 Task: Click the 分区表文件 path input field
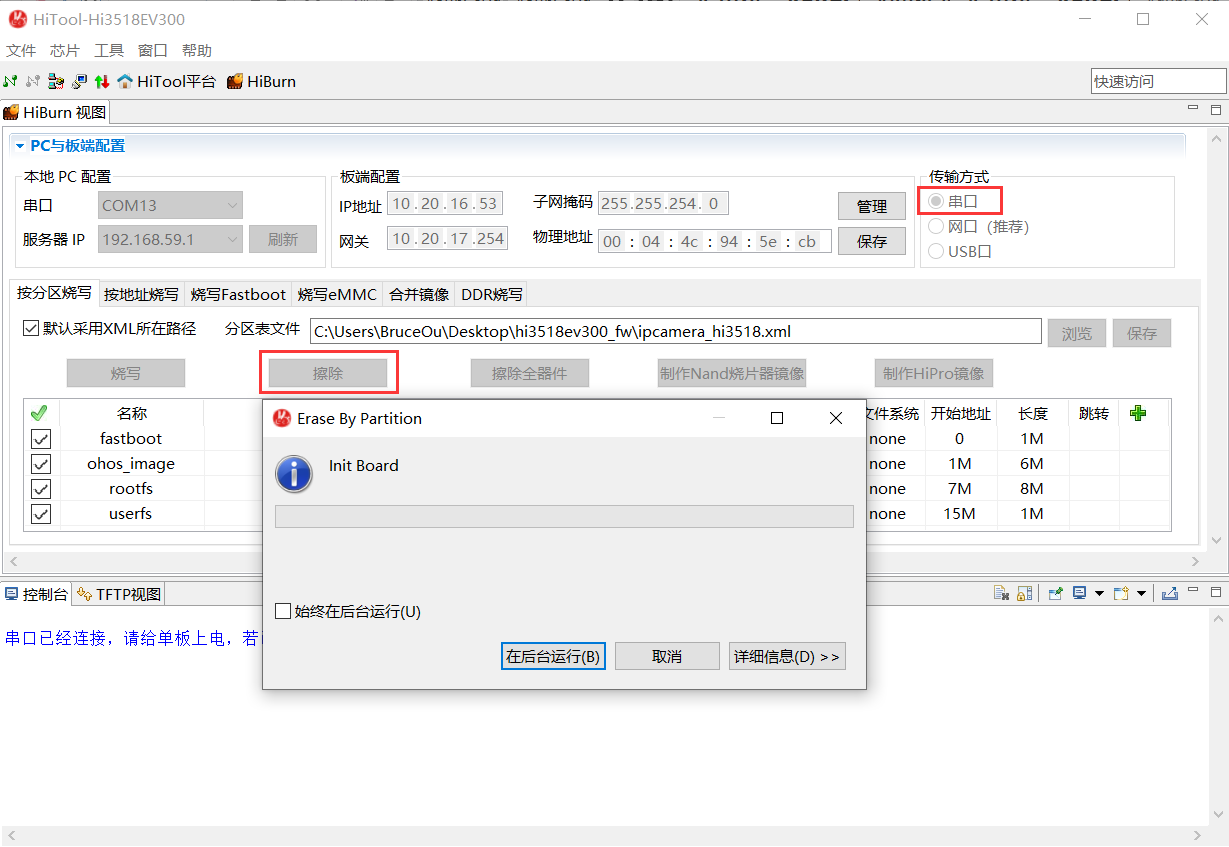675,331
